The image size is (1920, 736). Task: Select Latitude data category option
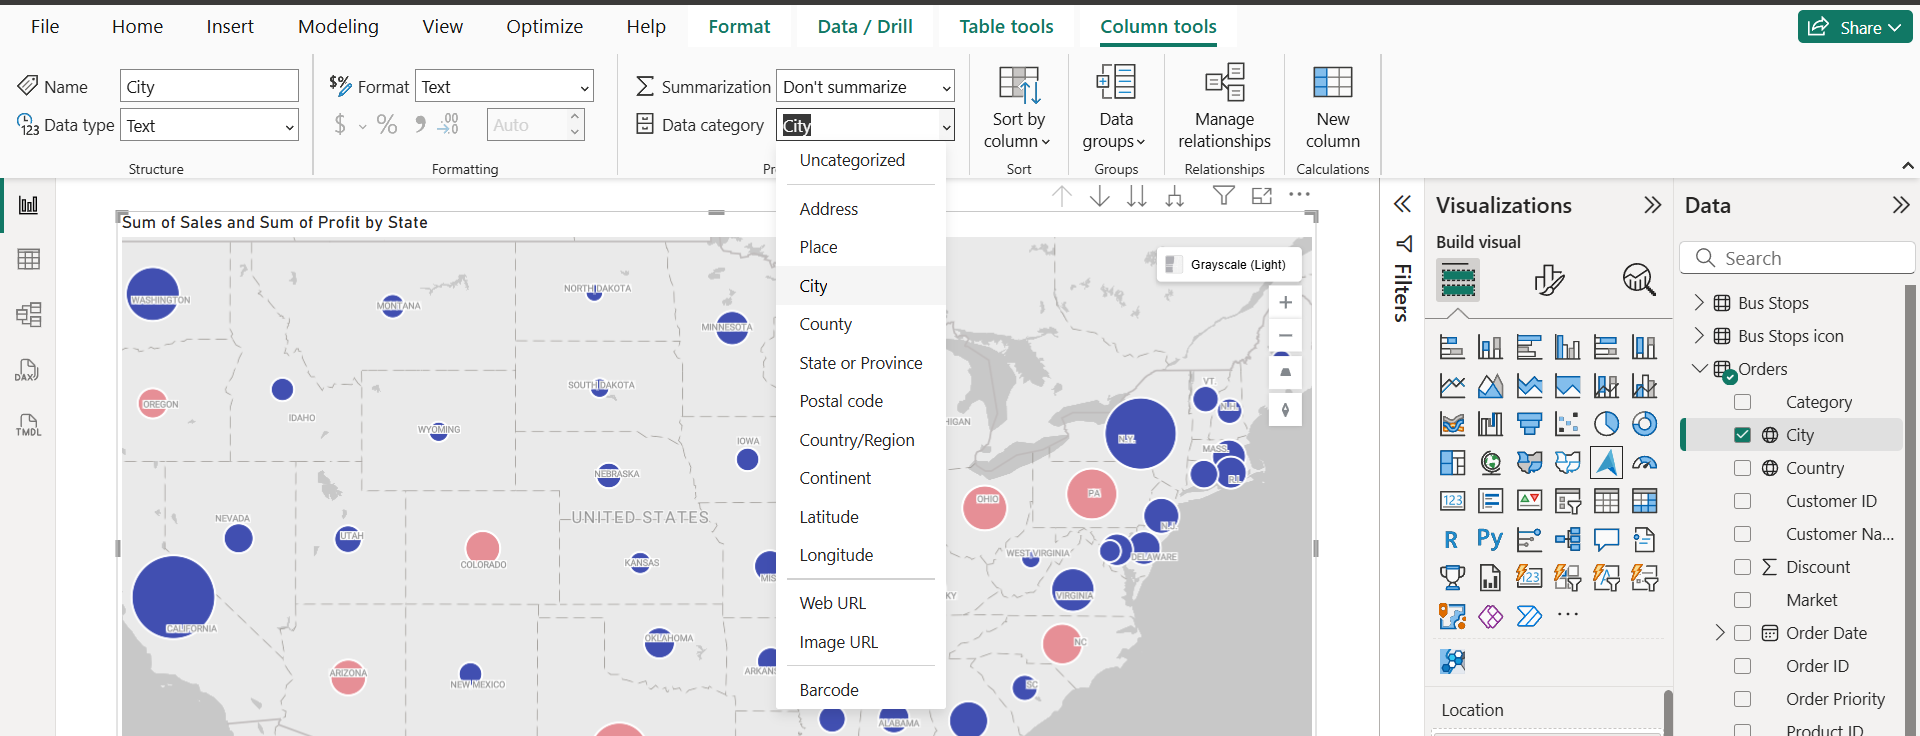coord(861,517)
